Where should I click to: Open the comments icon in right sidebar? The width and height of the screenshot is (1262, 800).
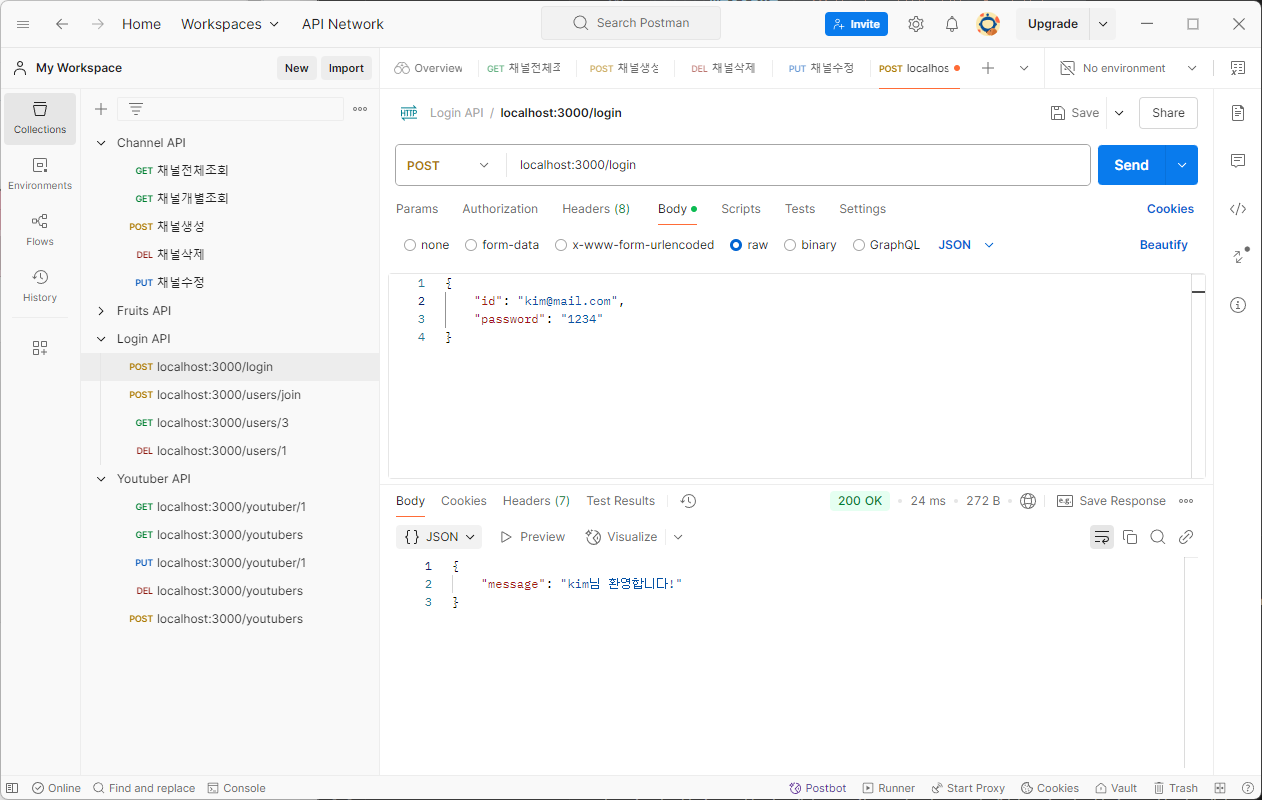tap(1238, 161)
